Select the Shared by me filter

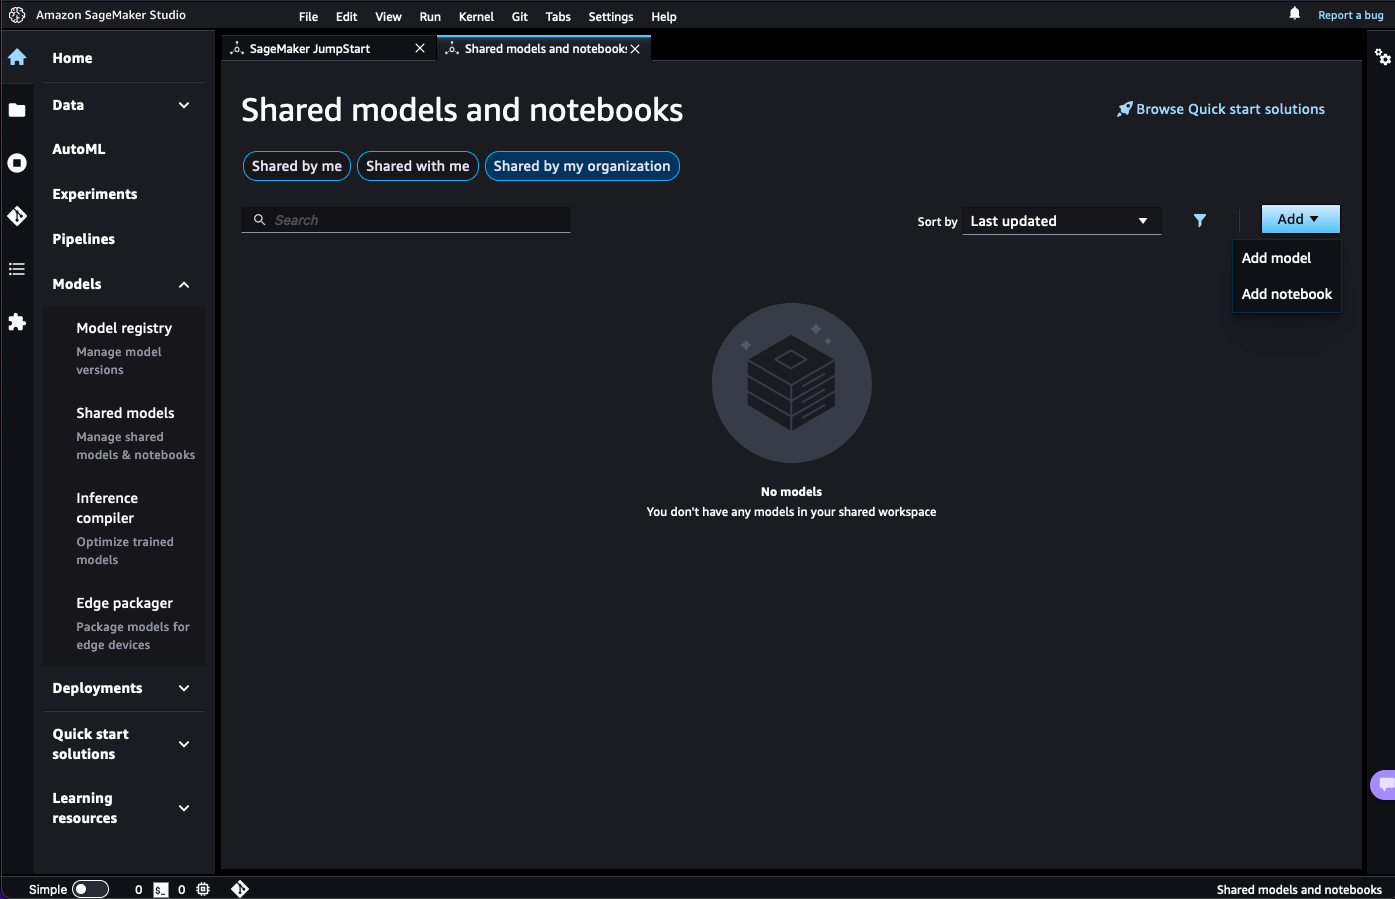pos(296,166)
